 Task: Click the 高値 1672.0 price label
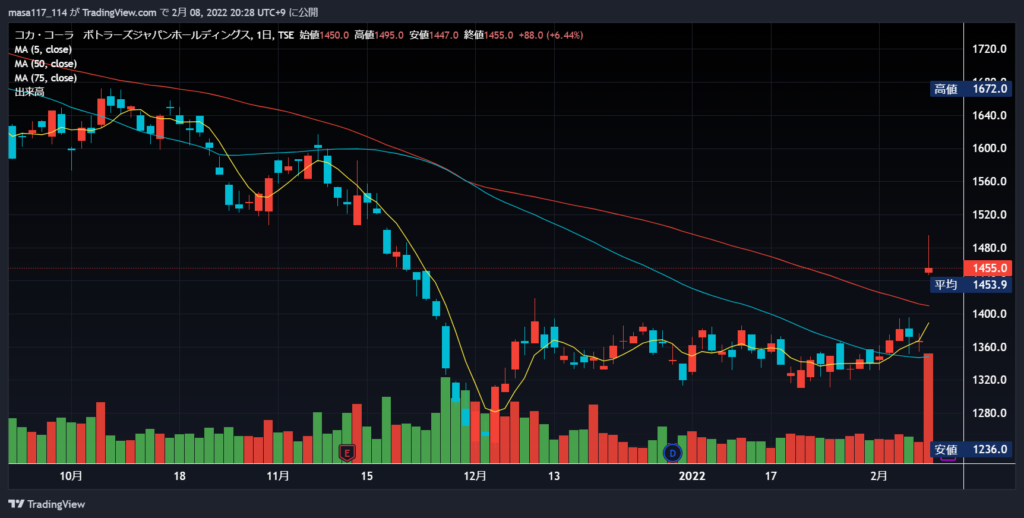tap(970, 89)
